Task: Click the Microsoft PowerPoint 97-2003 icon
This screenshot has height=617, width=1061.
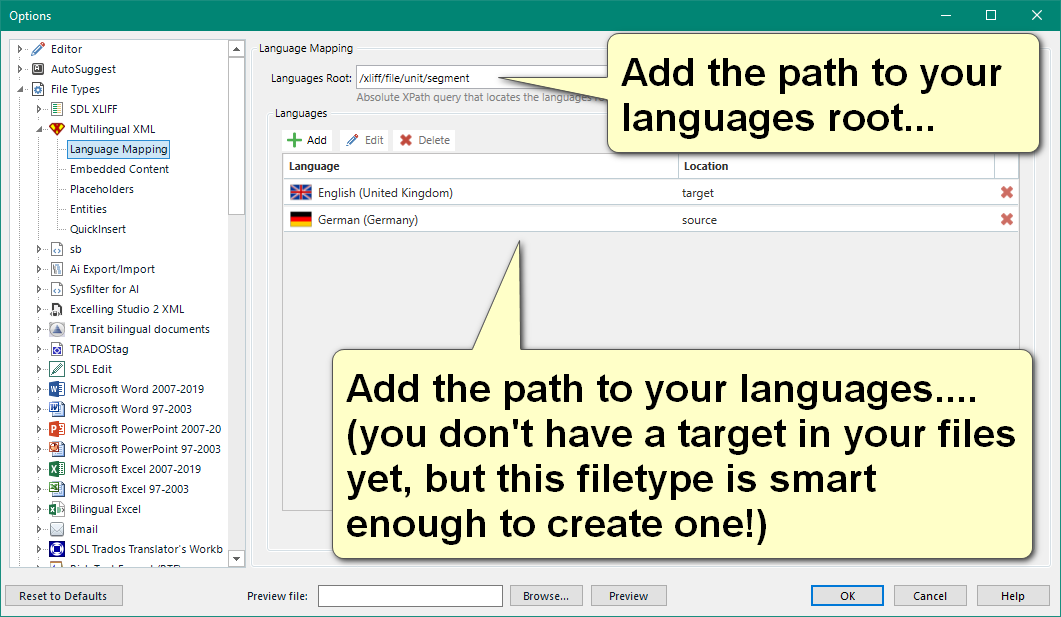Action: coord(58,449)
